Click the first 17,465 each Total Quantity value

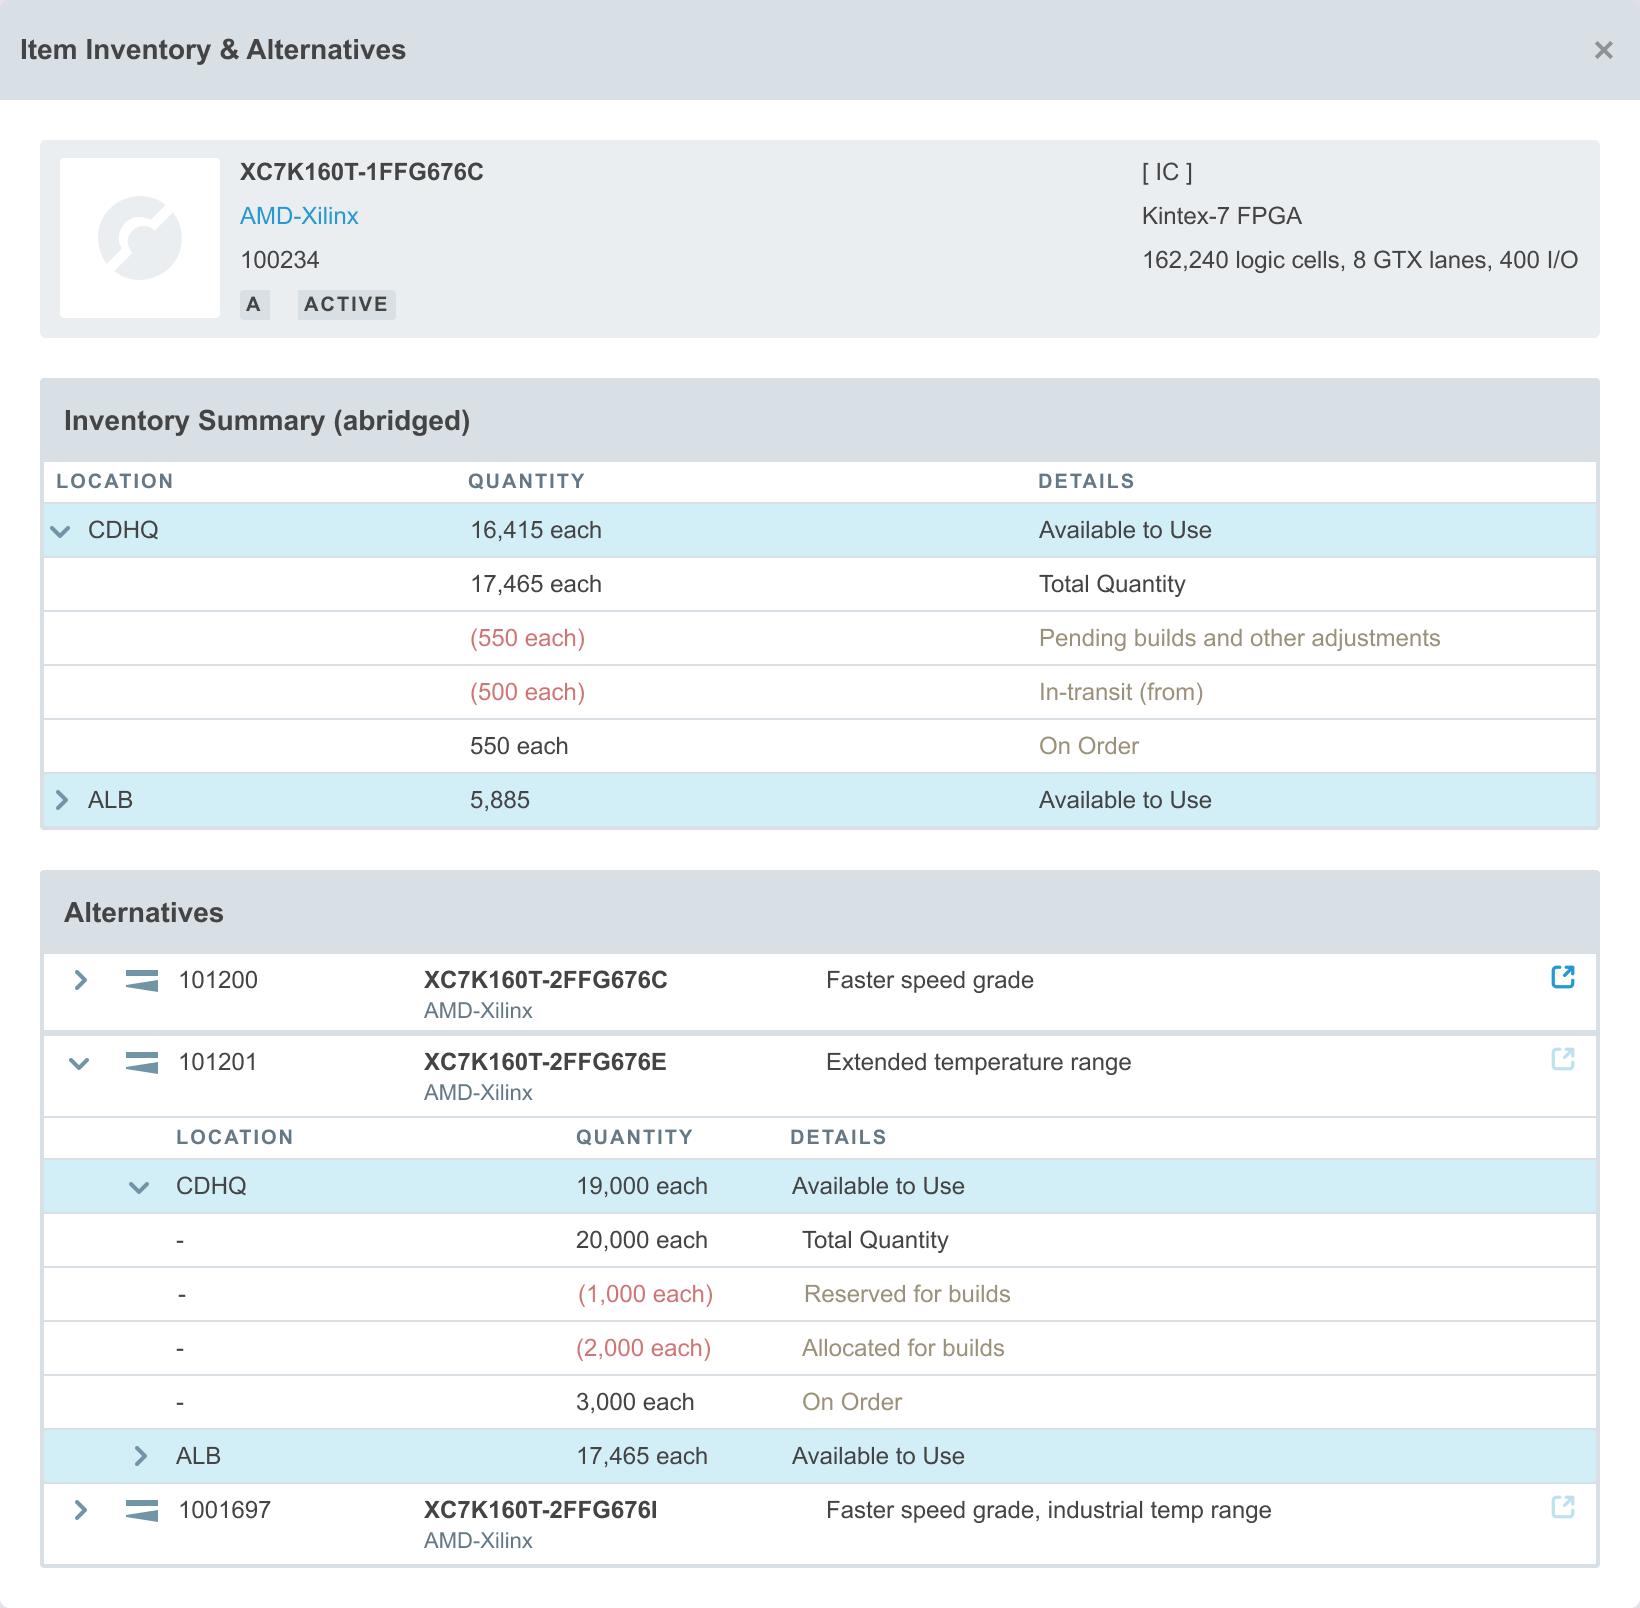coord(536,584)
